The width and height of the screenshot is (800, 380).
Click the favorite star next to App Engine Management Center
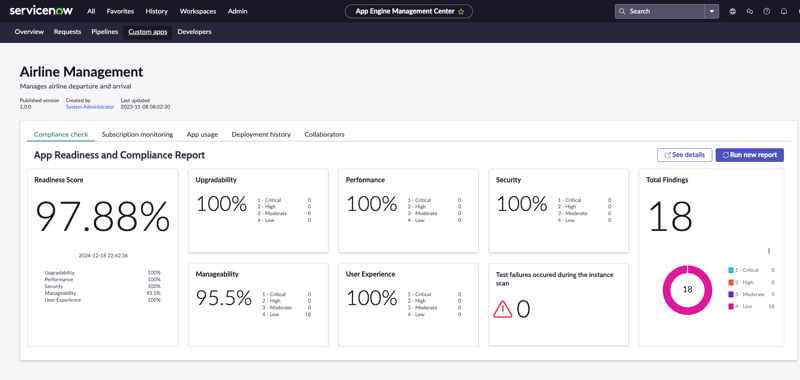(x=461, y=11)
